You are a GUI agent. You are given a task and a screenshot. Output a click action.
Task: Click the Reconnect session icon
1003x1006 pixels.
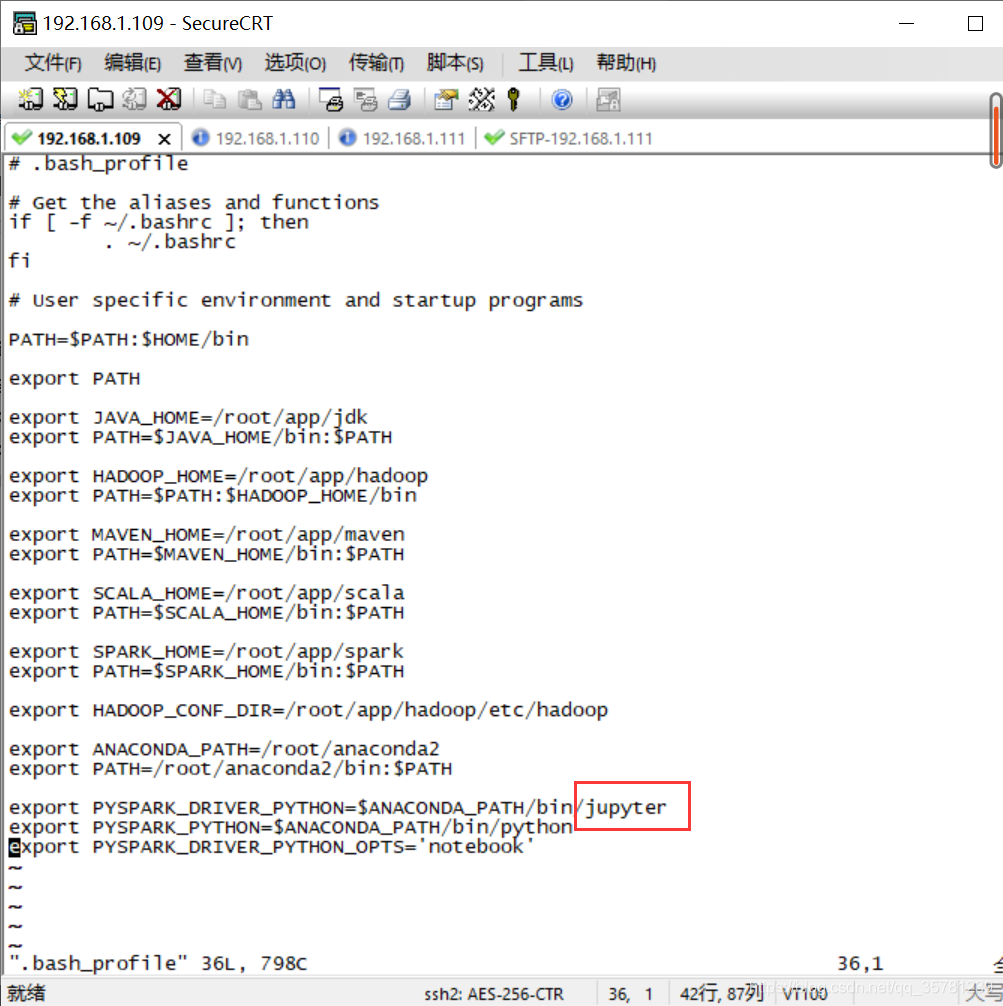pyautogui.click(x=135, y=99)
